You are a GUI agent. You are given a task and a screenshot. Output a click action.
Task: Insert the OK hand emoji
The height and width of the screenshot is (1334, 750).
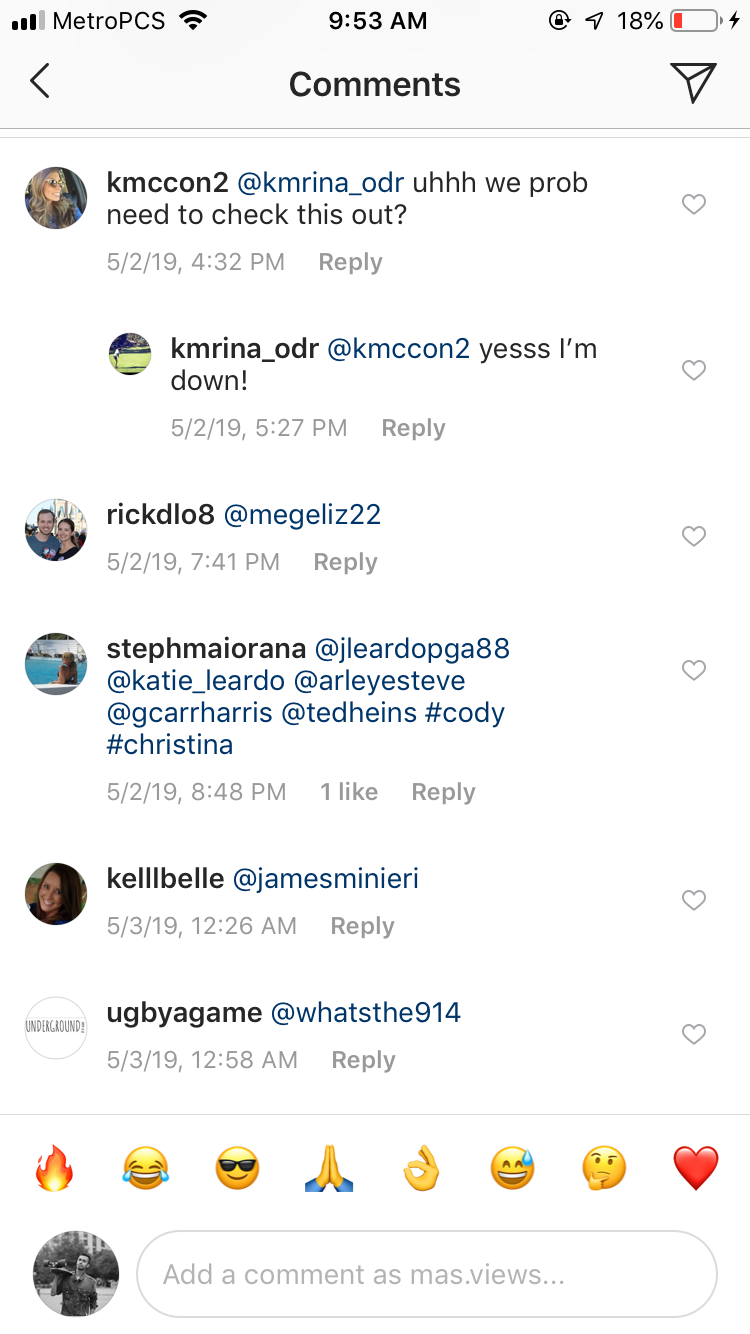coord(421,1167)
